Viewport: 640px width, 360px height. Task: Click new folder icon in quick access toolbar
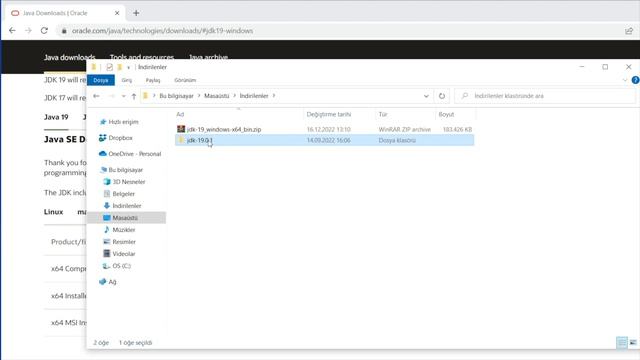click(x=120, y=67)
